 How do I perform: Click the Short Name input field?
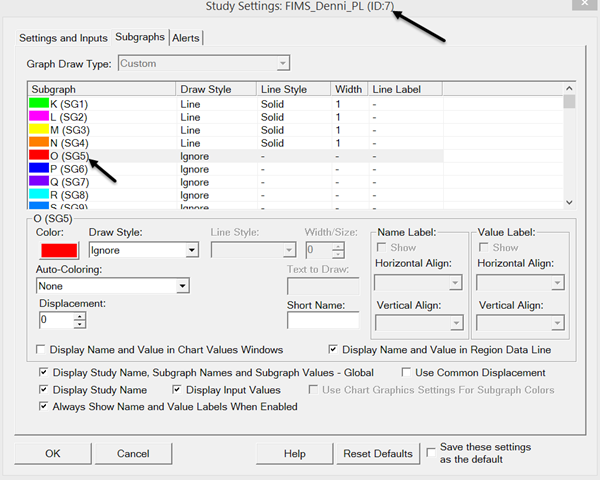322,321
